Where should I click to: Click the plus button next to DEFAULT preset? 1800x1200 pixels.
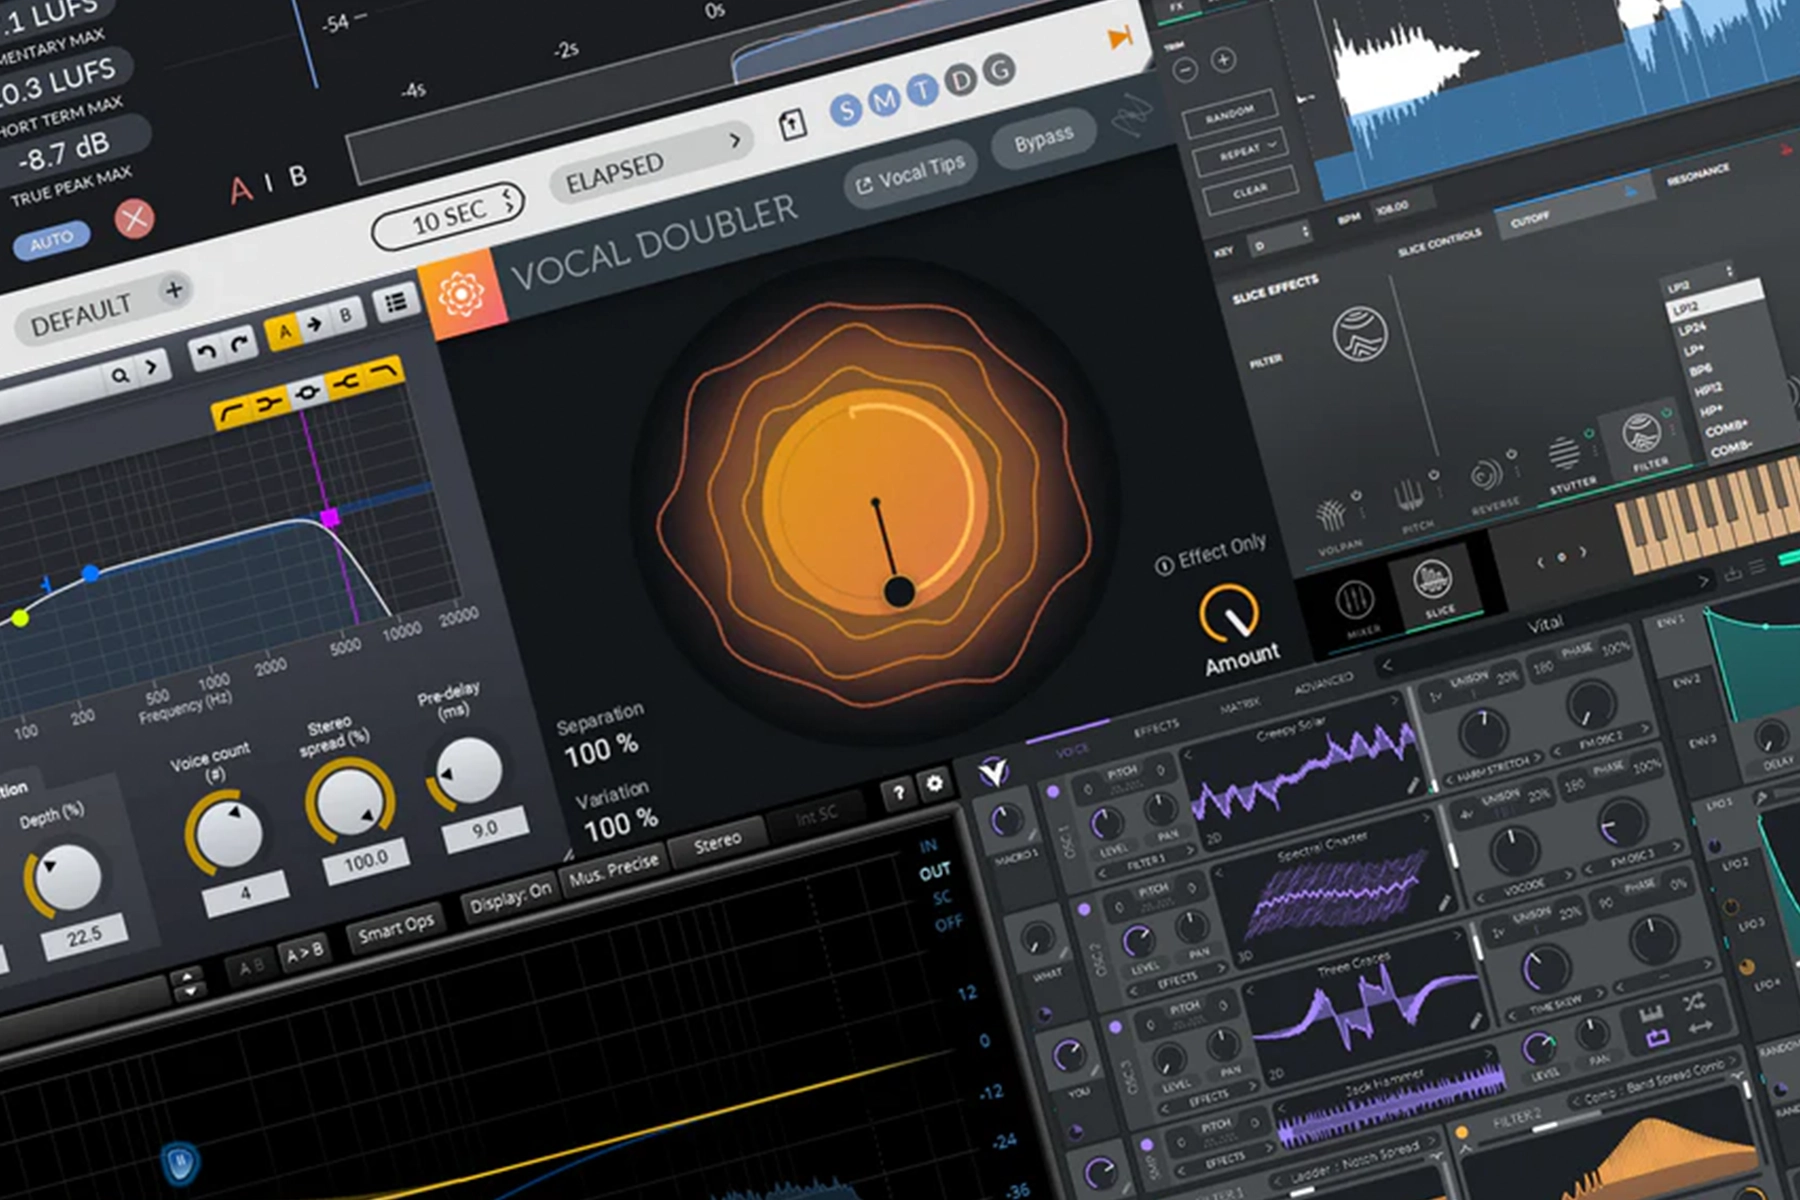174,290
